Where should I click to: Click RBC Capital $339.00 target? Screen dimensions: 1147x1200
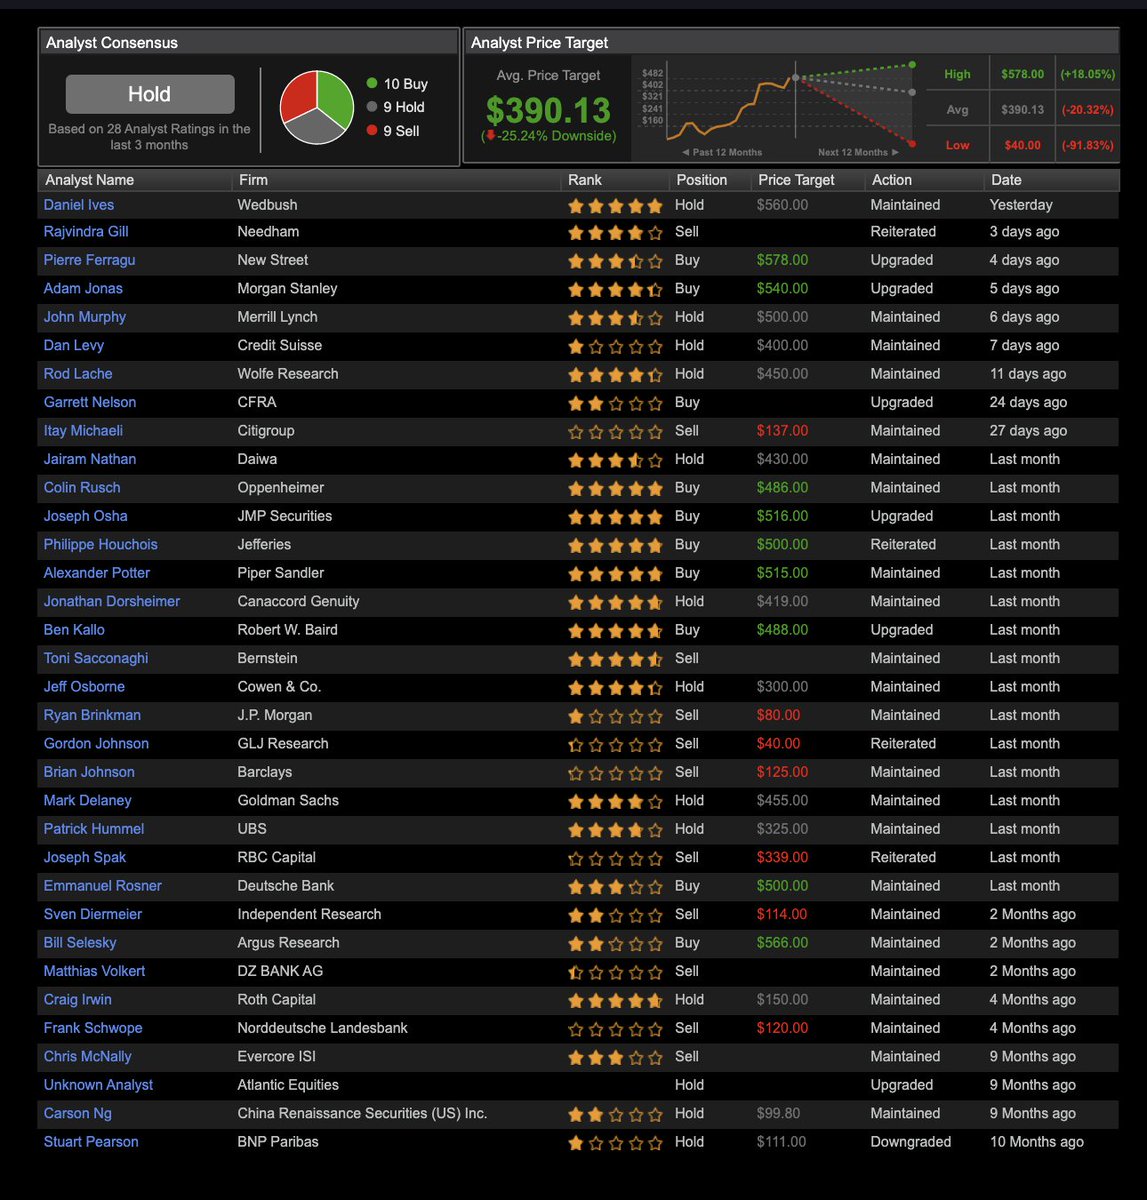782,858
